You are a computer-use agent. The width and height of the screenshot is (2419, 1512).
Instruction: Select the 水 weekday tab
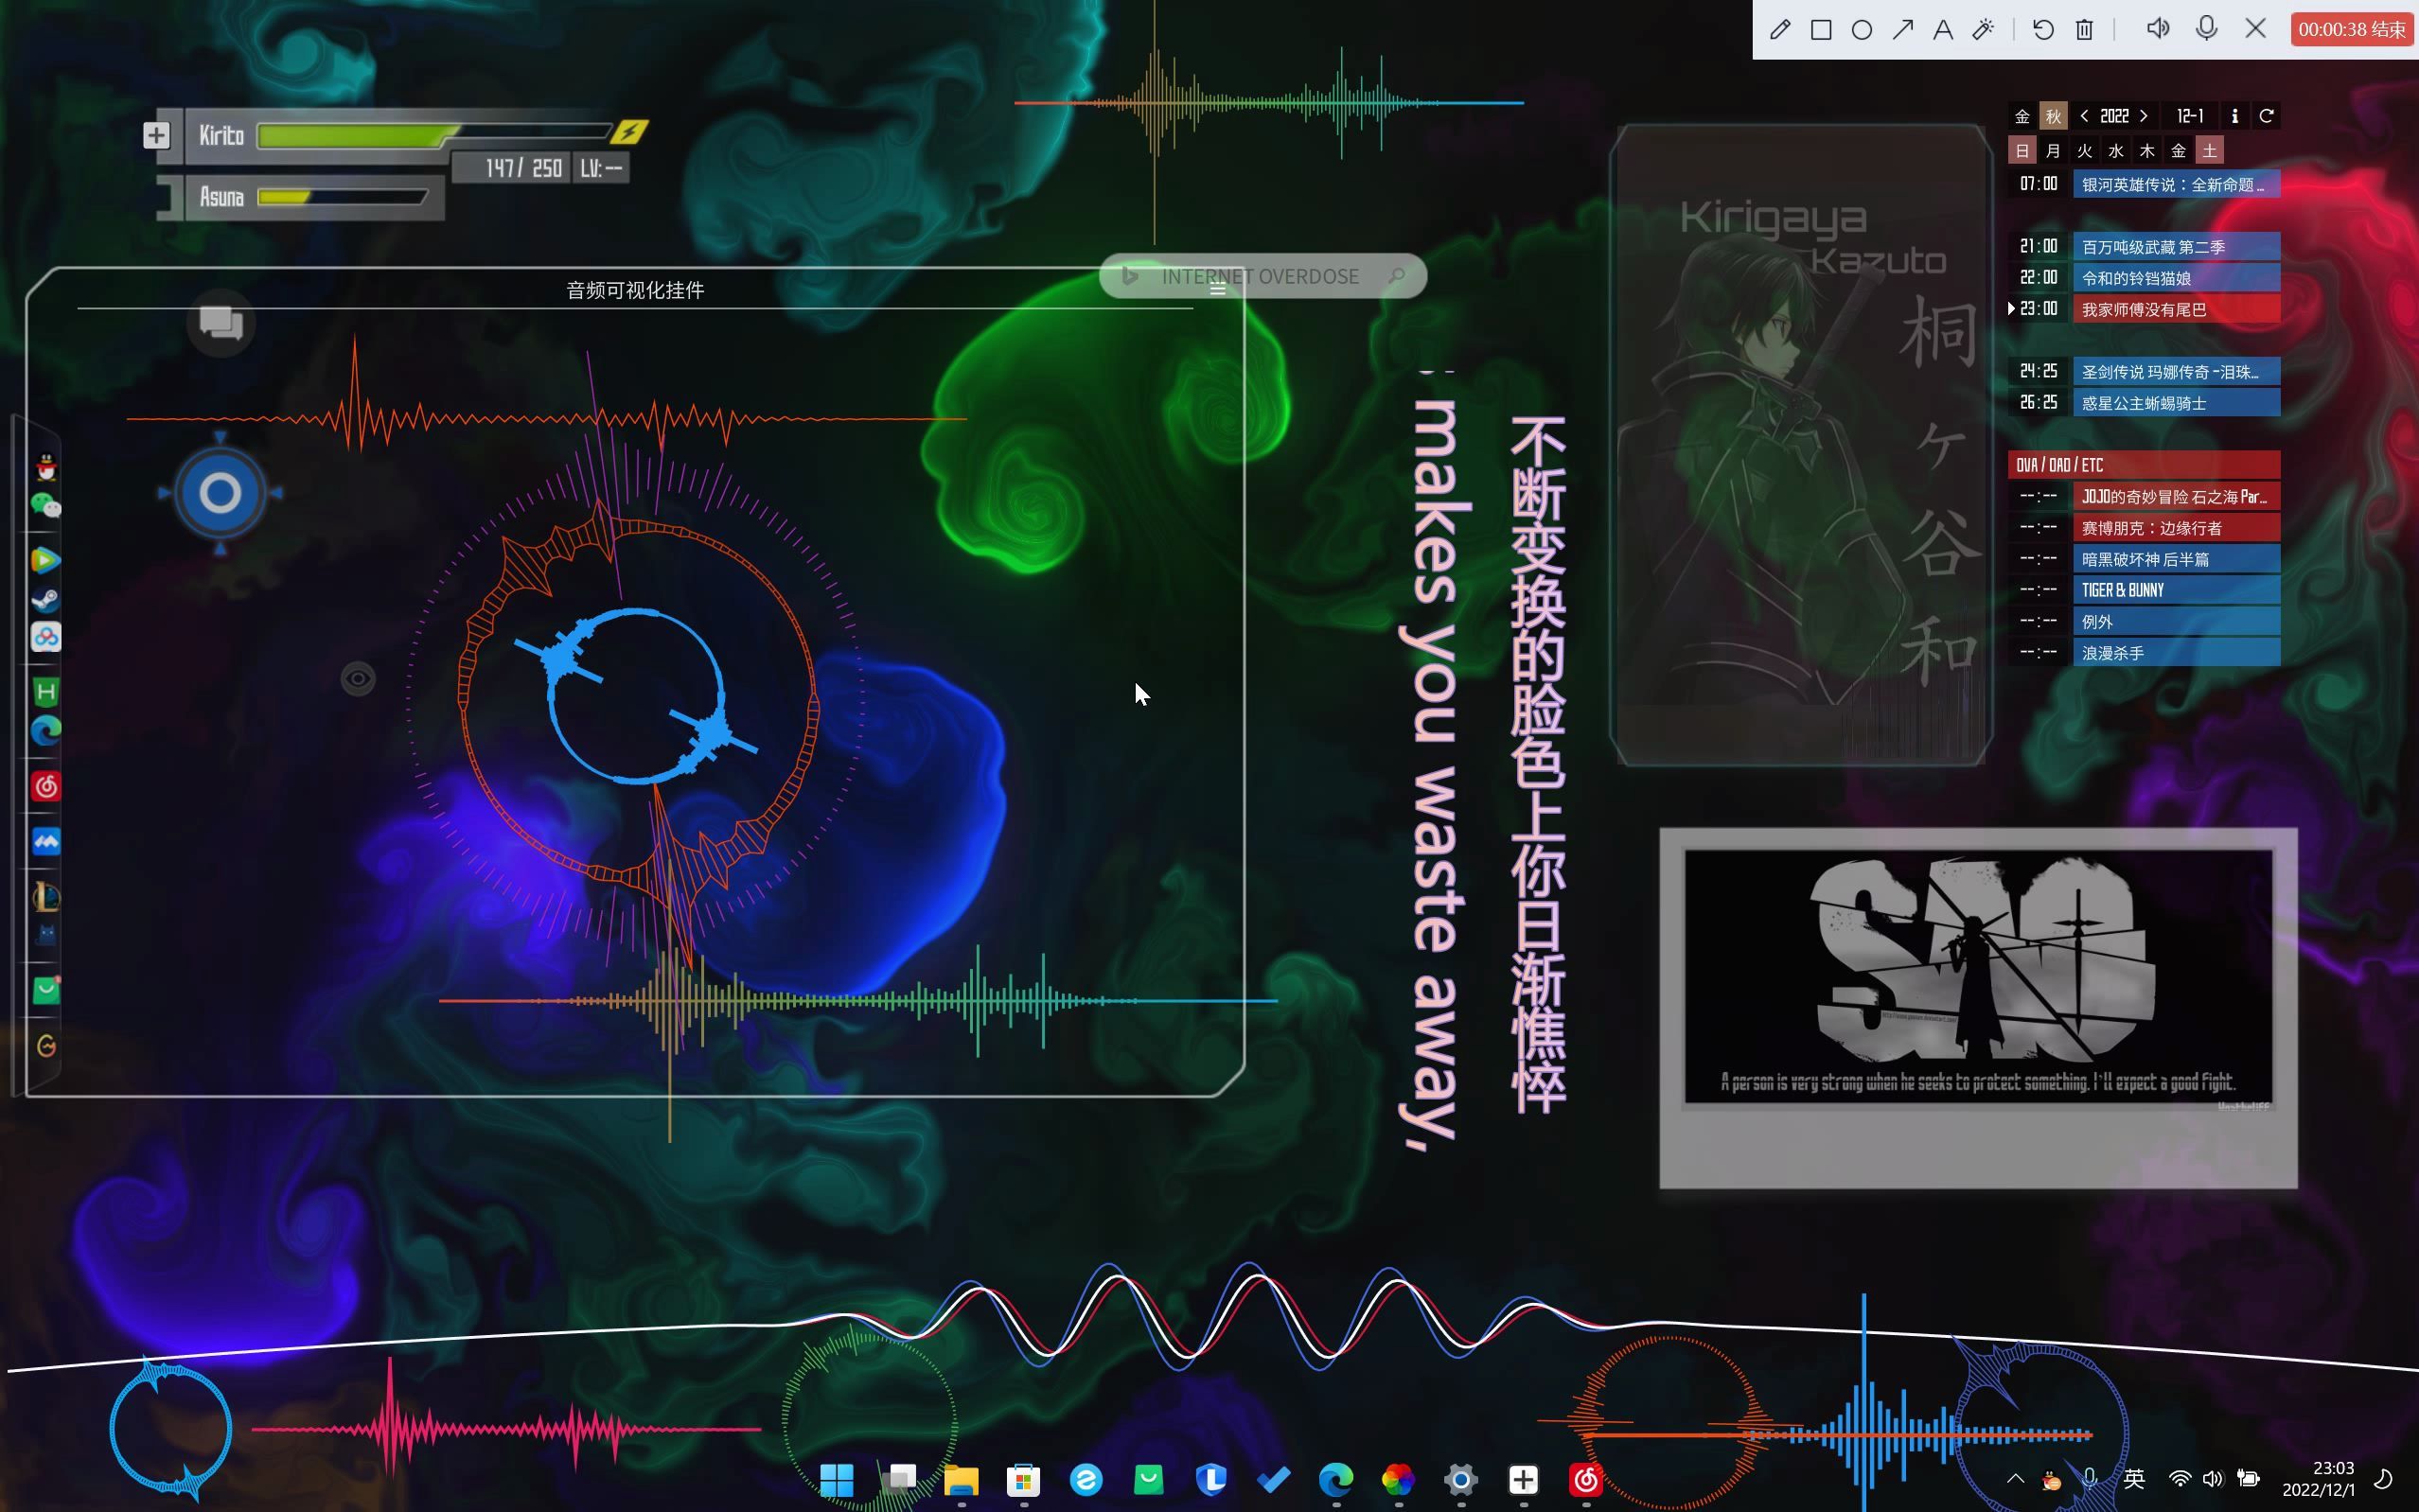[2115, 151]
